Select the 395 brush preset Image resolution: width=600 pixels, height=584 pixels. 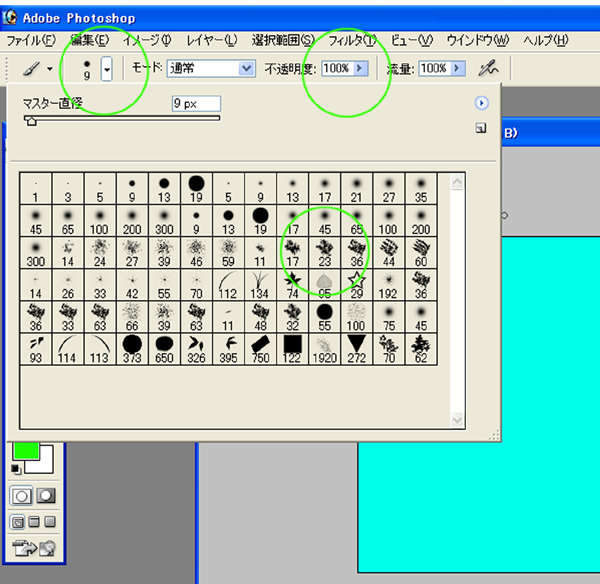tap(228, 349)
